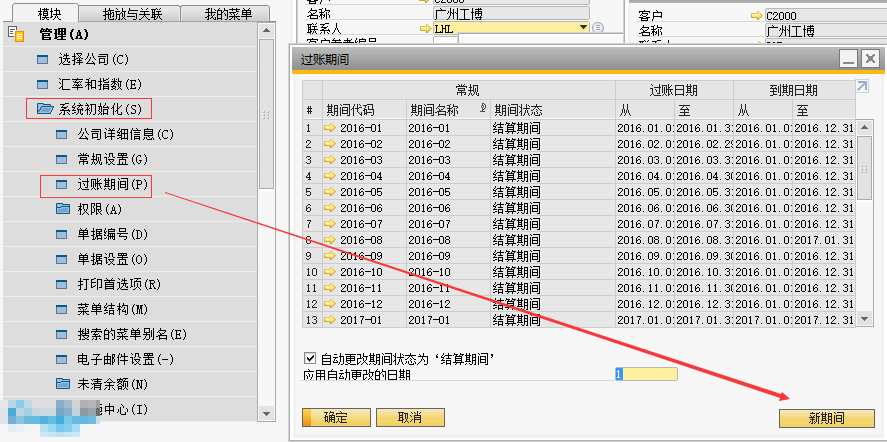
Task: Click the 名称 广州工博 field in the left form
Action: coord(511,14)
